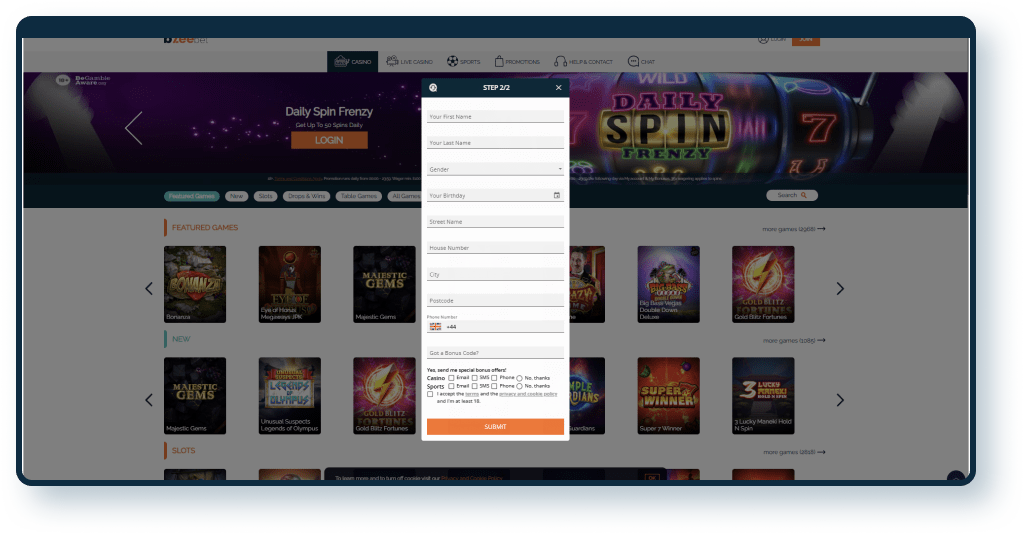1024x534 pixels.
Task: Open the phone country flag selector
Action: pos(435,326)
